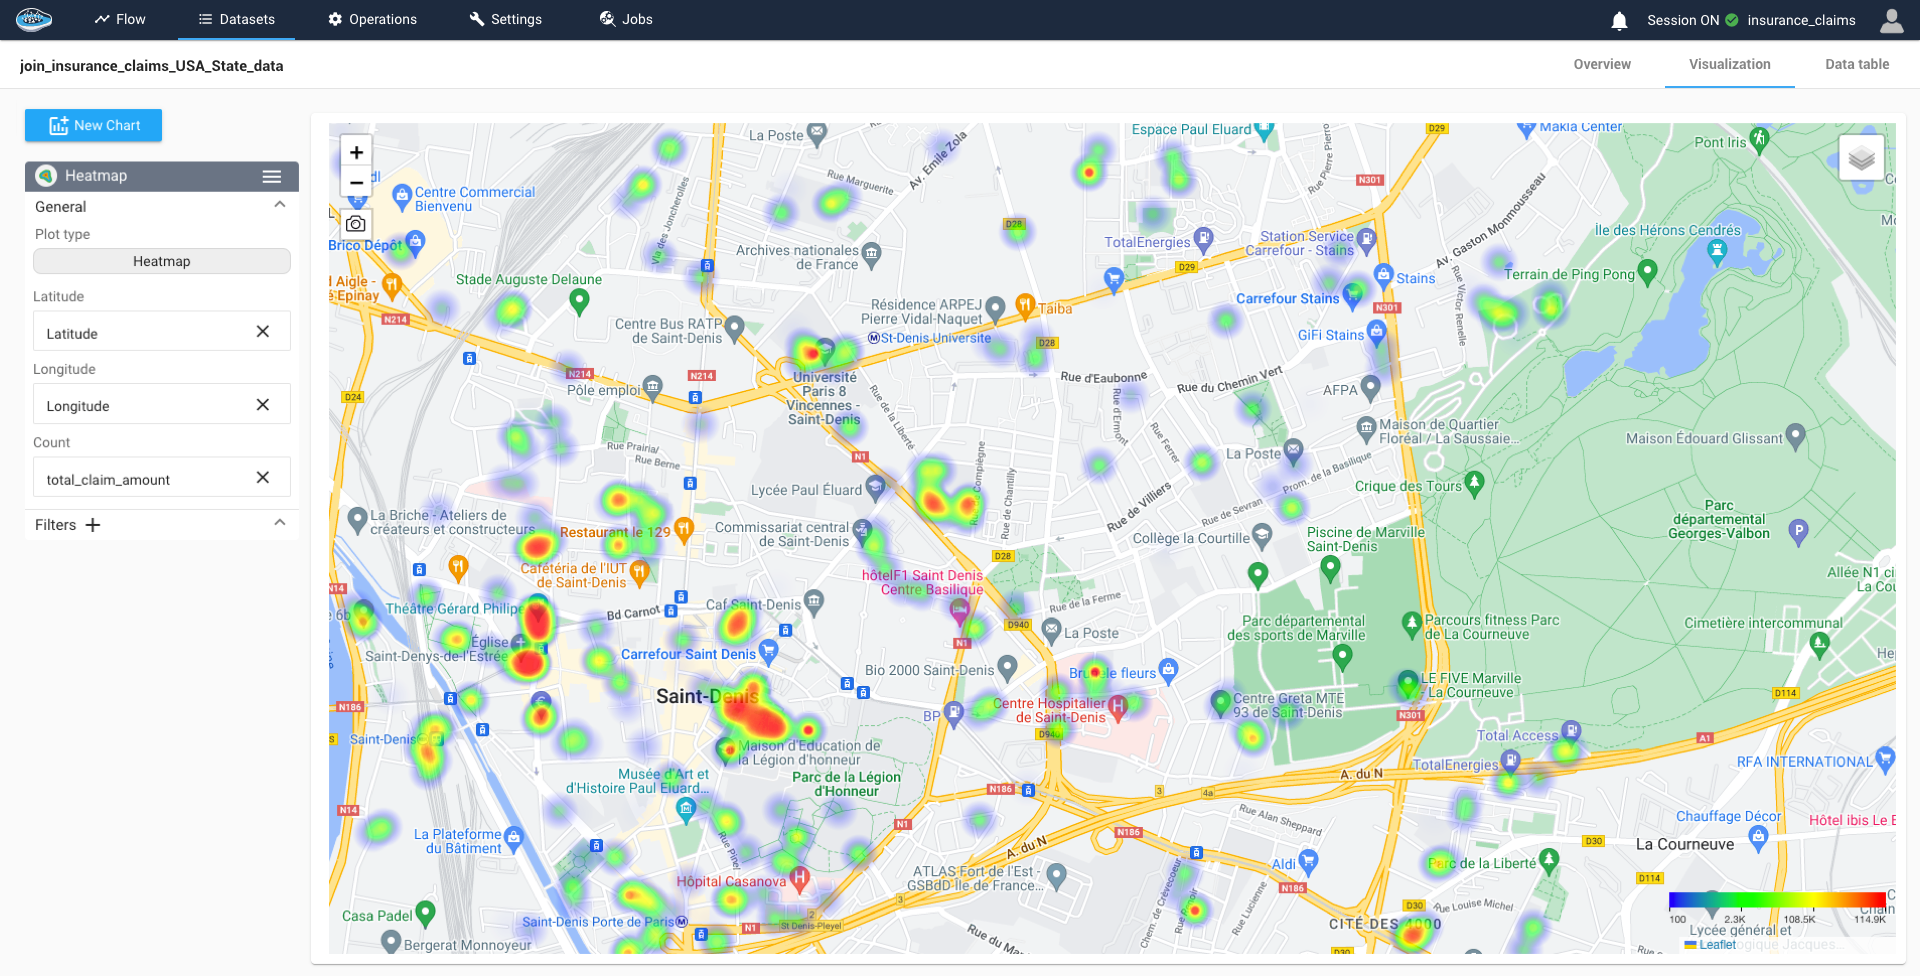This screenshot has width=1920, height=976.
Task: Collapse the General section
Action: click(280, 205)
